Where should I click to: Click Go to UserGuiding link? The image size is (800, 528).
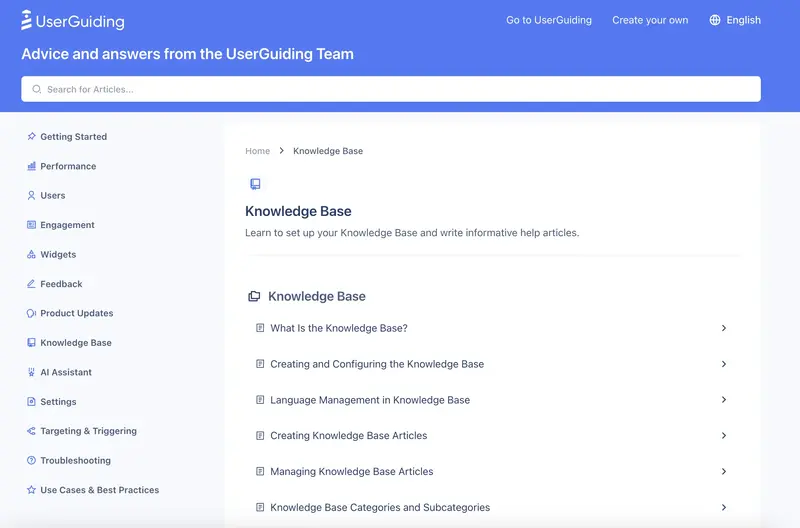(549, 20)
